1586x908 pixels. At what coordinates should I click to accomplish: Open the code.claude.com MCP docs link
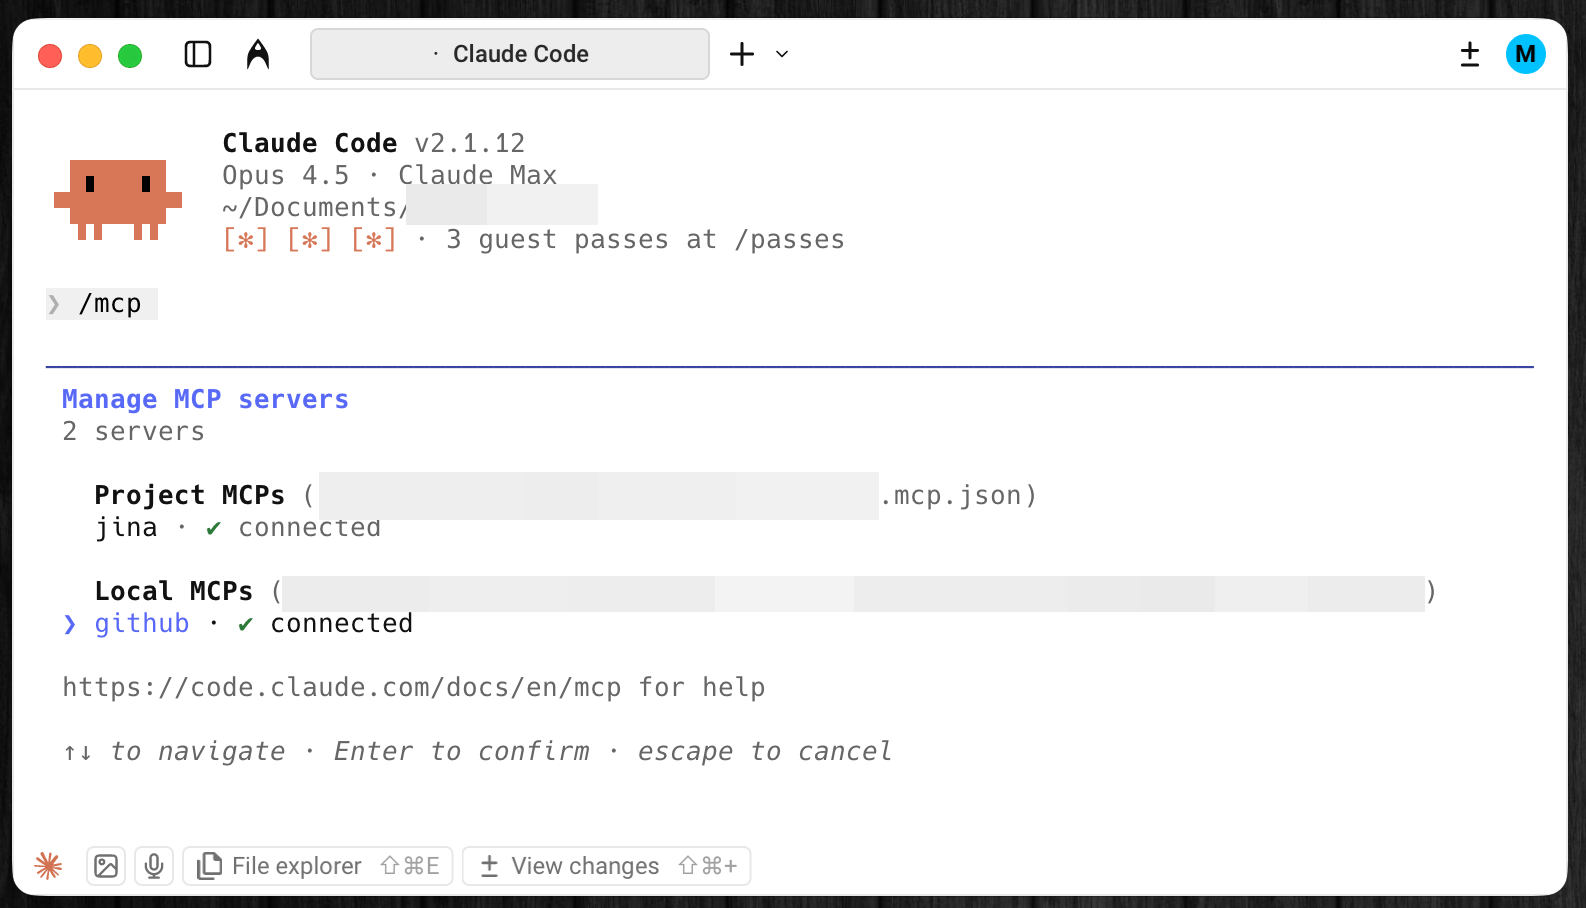(341, 687)
